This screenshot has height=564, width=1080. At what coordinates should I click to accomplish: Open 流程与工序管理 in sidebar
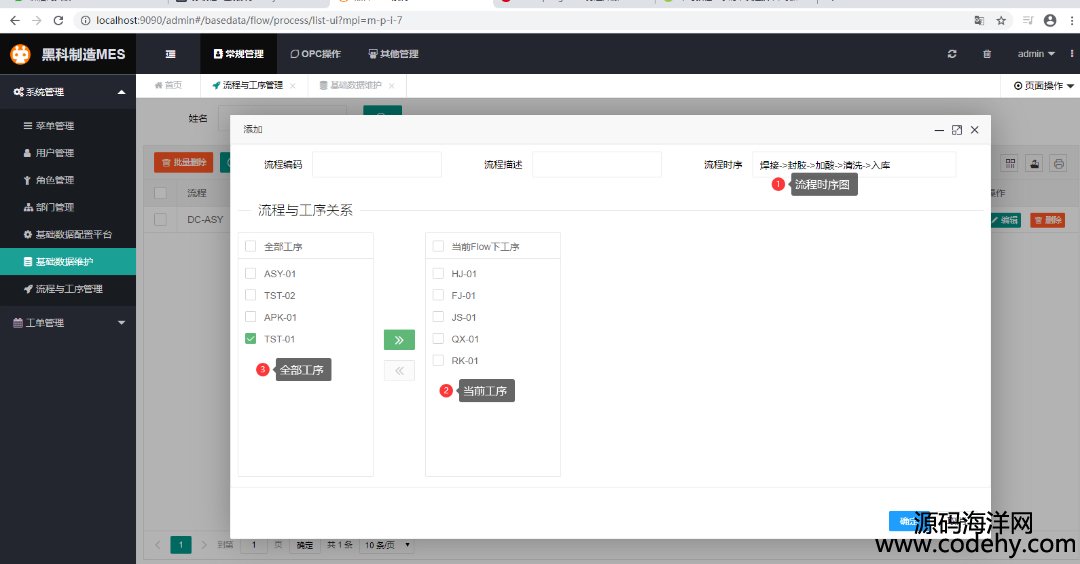(x=68, y=289)
